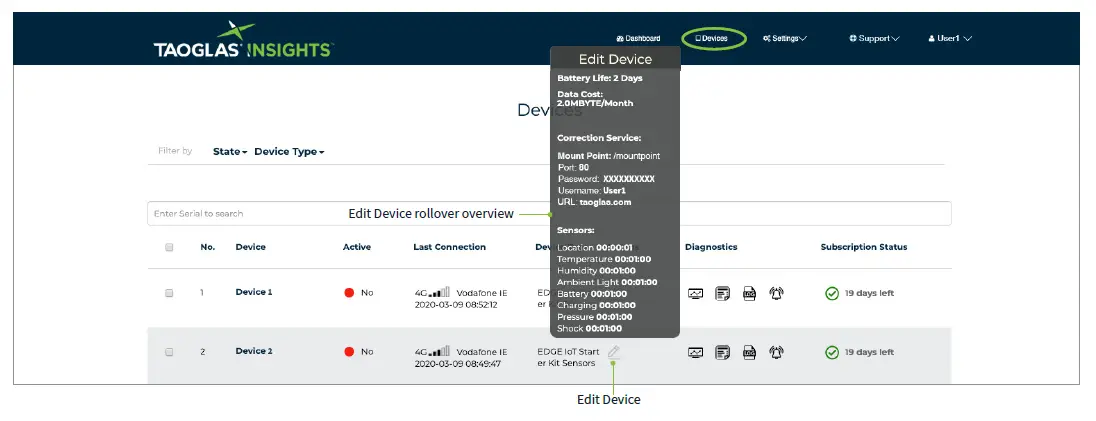Click the Active column header
The height and width of the screenshot is (421, 1096).
click(356, 247)
